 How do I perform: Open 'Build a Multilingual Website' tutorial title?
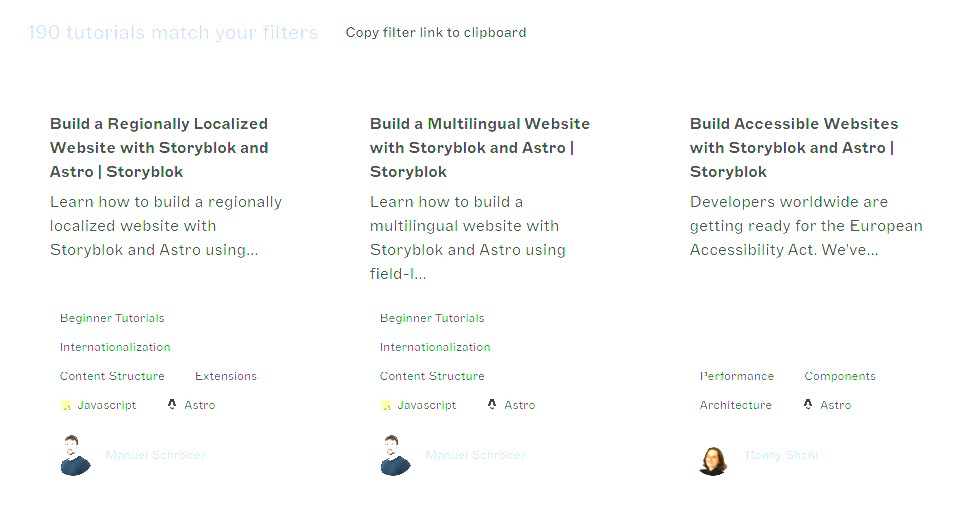[479, 148]
